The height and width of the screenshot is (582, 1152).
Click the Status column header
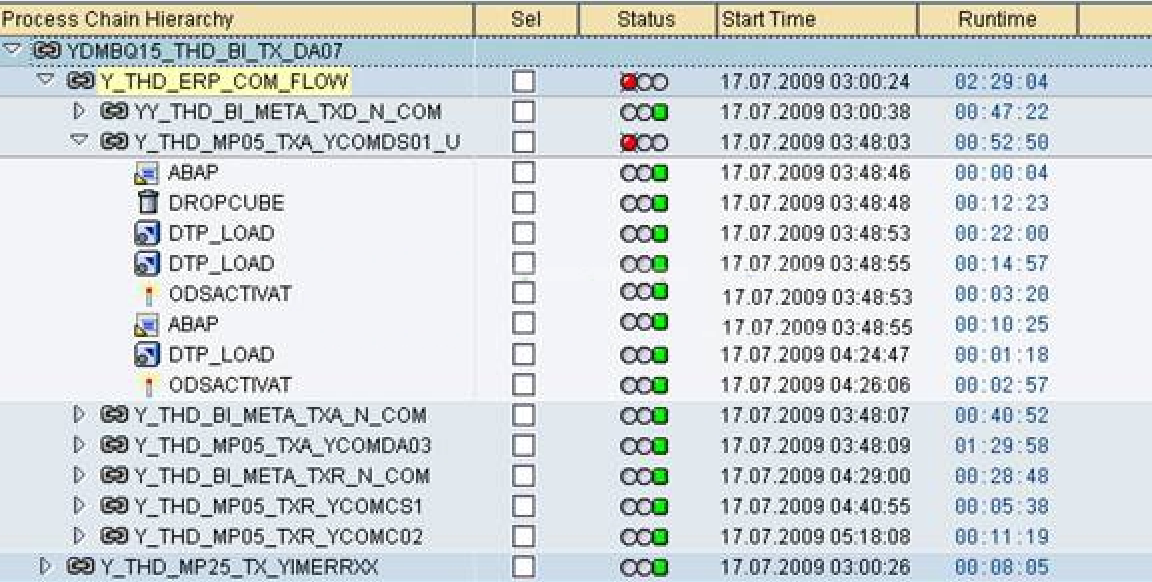tap(647, 19)
